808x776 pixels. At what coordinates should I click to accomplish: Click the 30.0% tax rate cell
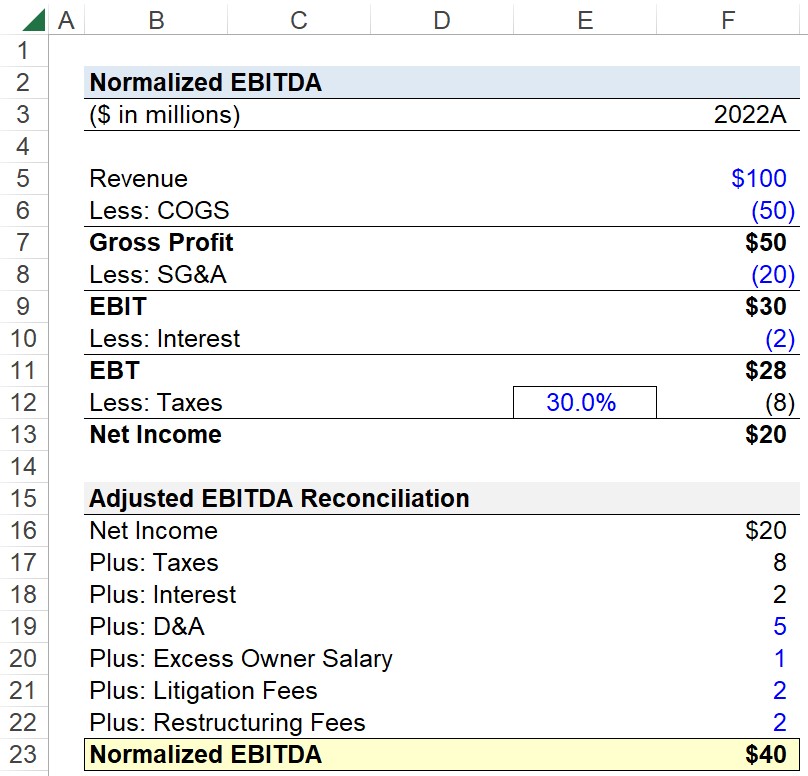(585, 402)
